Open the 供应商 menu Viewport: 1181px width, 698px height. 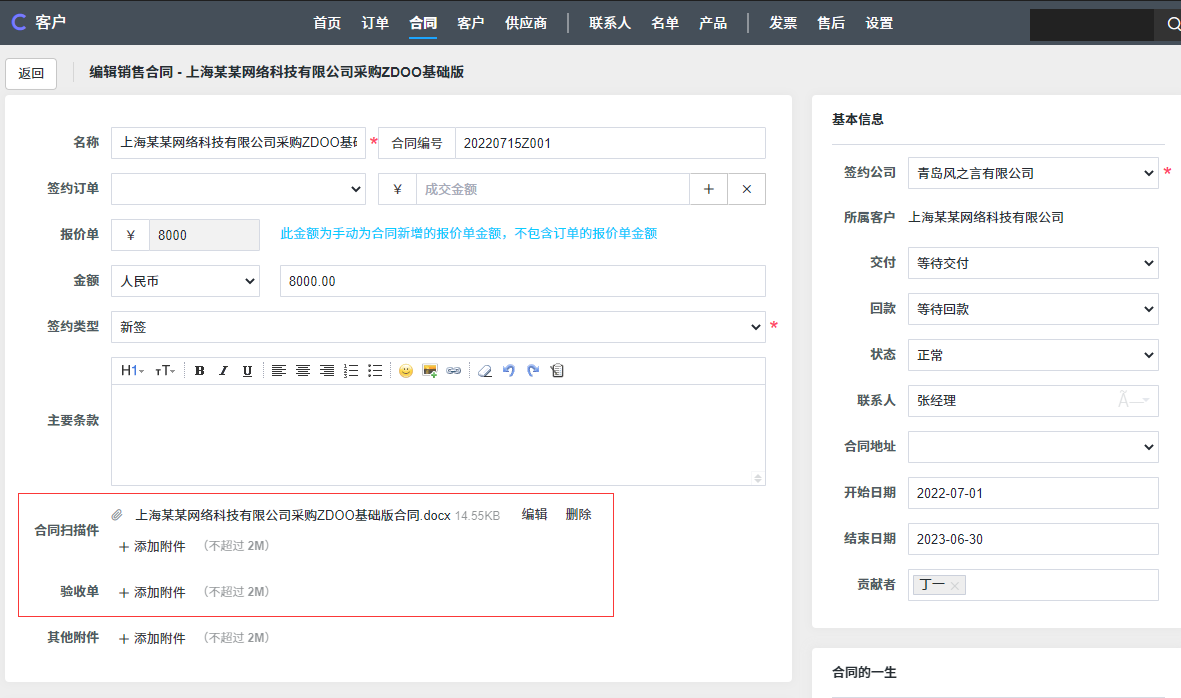(526, 23)
